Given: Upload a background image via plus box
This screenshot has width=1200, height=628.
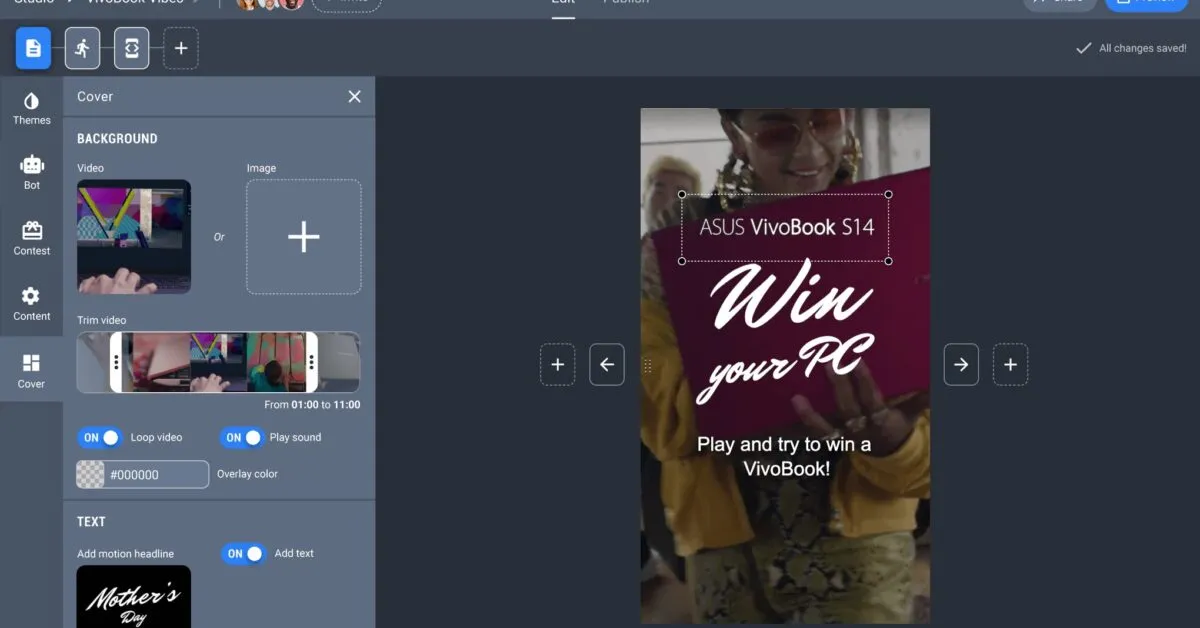Looking at the screenshot, I should click(304, 237).
